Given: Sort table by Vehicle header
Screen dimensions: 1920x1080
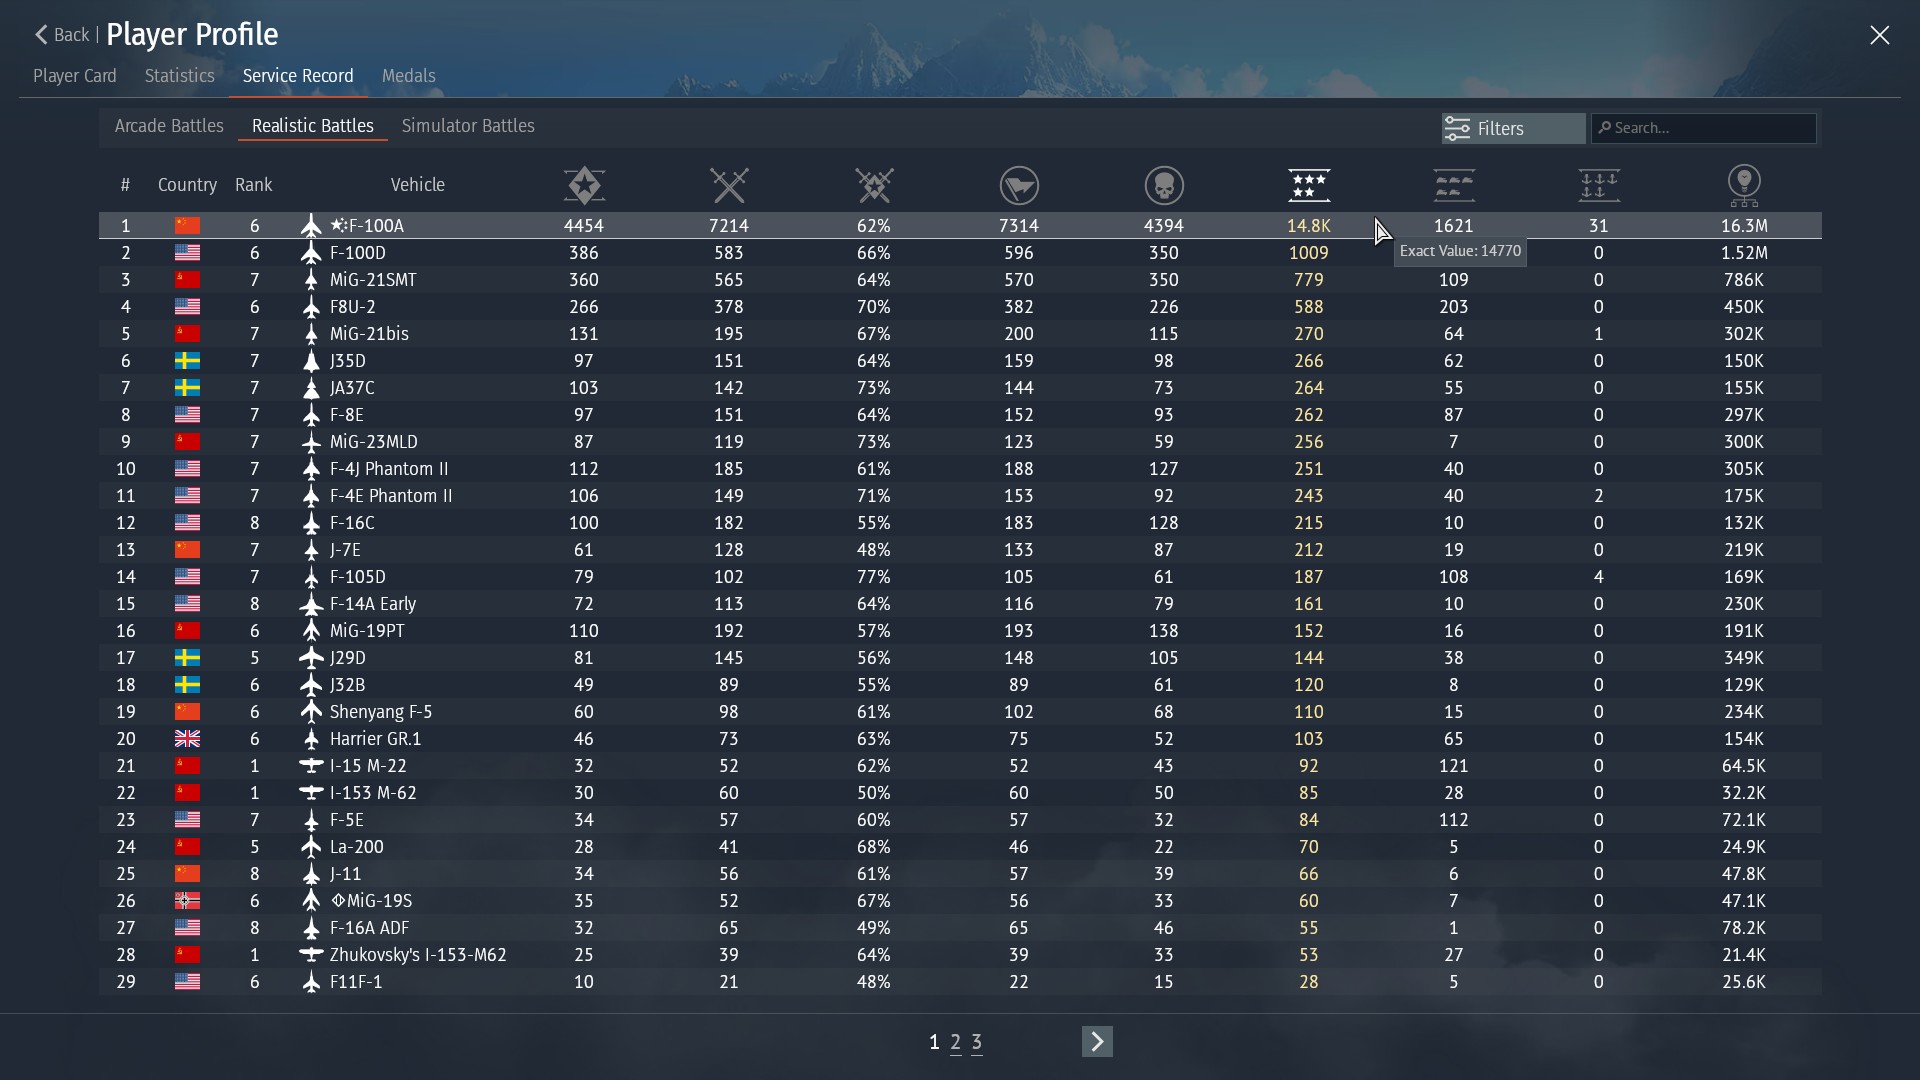Looking at the screenshot, I should [x=418, y=185].
